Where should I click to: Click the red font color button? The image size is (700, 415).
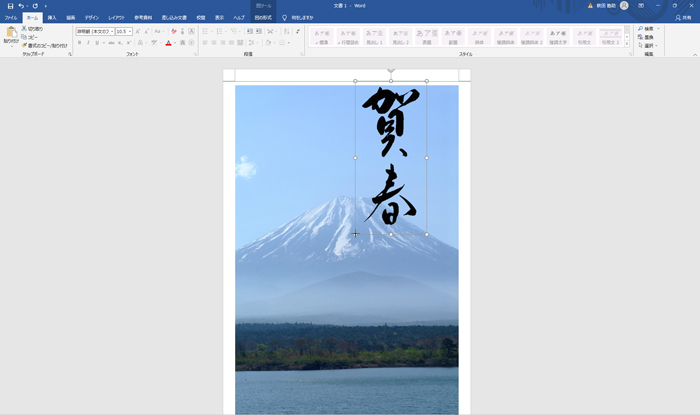(x=168, y=43)
